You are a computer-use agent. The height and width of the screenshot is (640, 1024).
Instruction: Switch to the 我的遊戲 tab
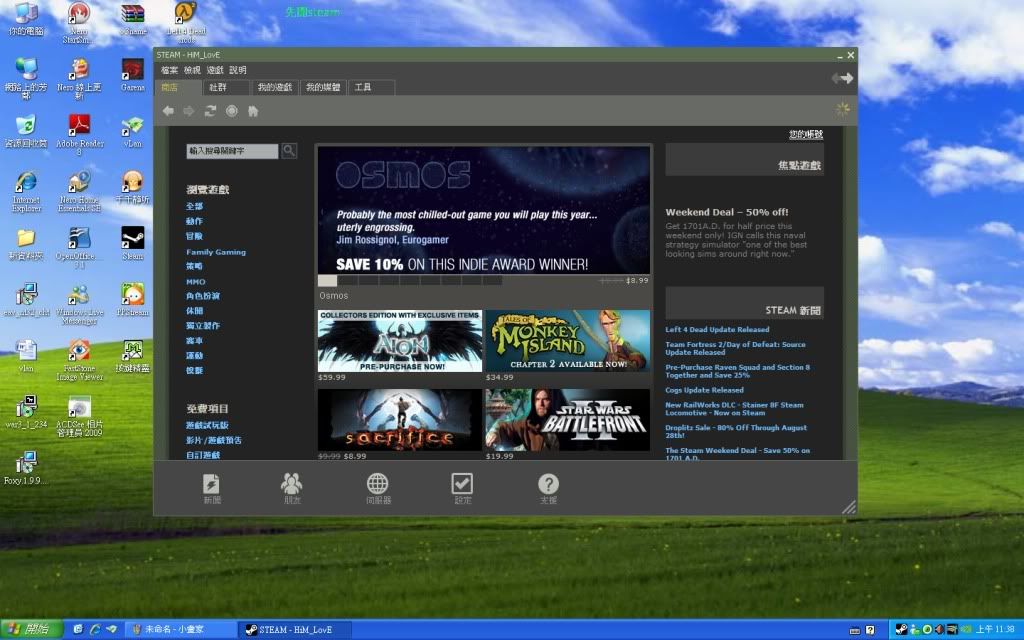[x=275, y=88]
